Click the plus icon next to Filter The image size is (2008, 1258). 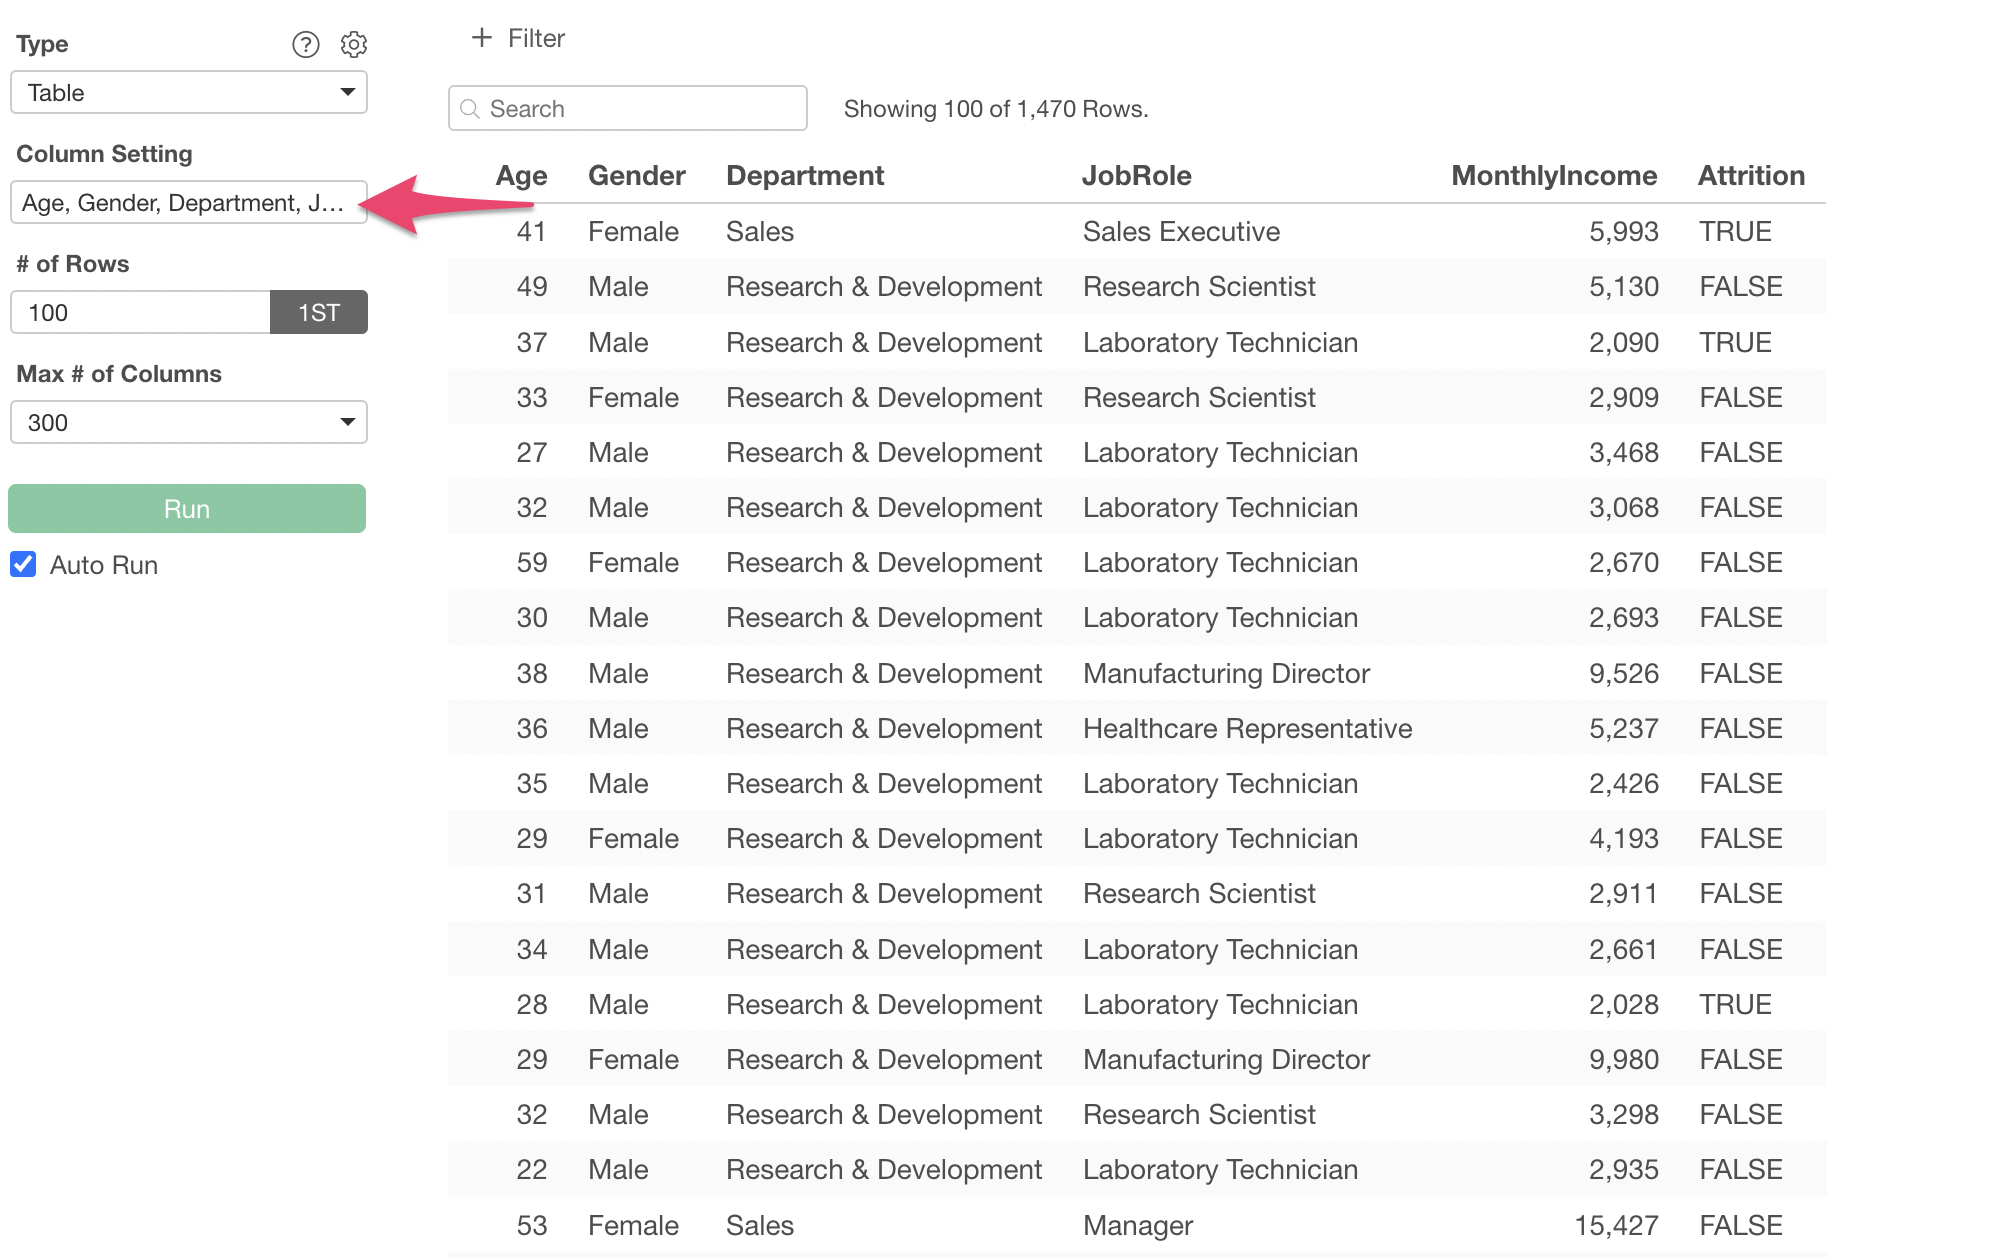[x=482, y=38]
